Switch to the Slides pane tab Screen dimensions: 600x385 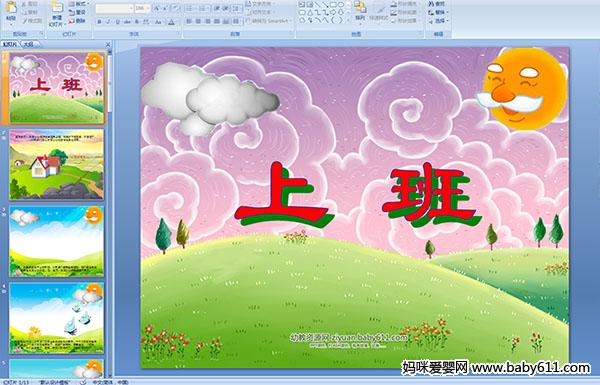[x=10, y=44]
